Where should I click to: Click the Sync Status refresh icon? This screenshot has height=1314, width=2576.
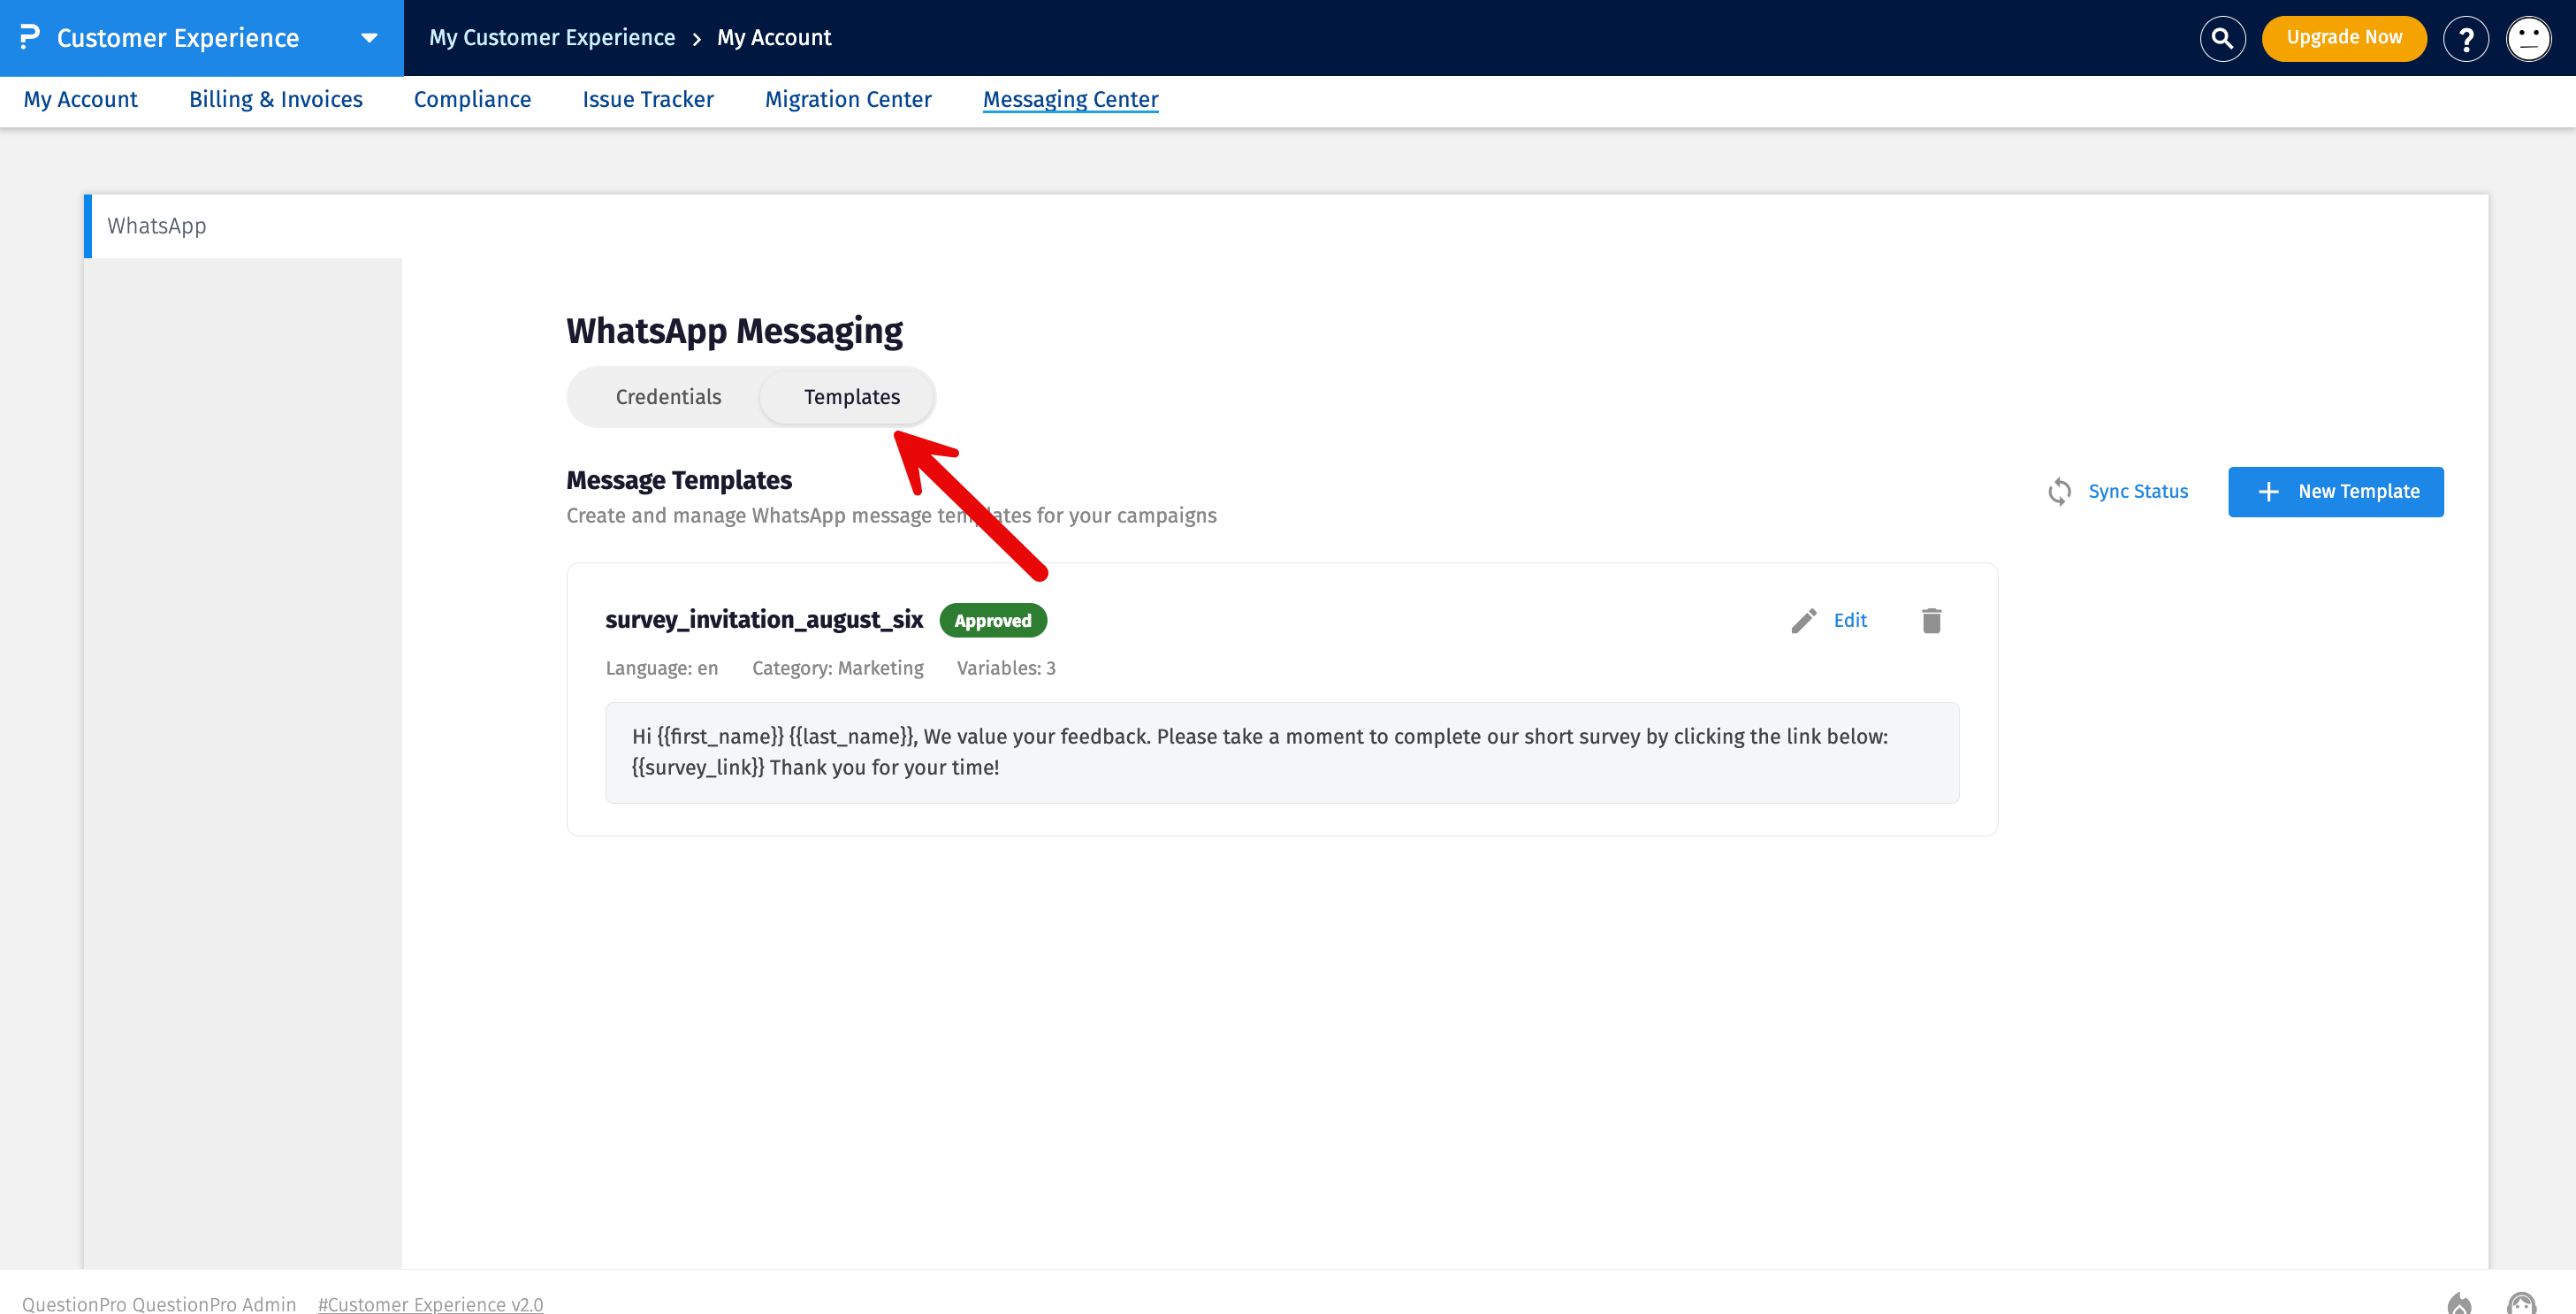click(x=2059, y=491)
